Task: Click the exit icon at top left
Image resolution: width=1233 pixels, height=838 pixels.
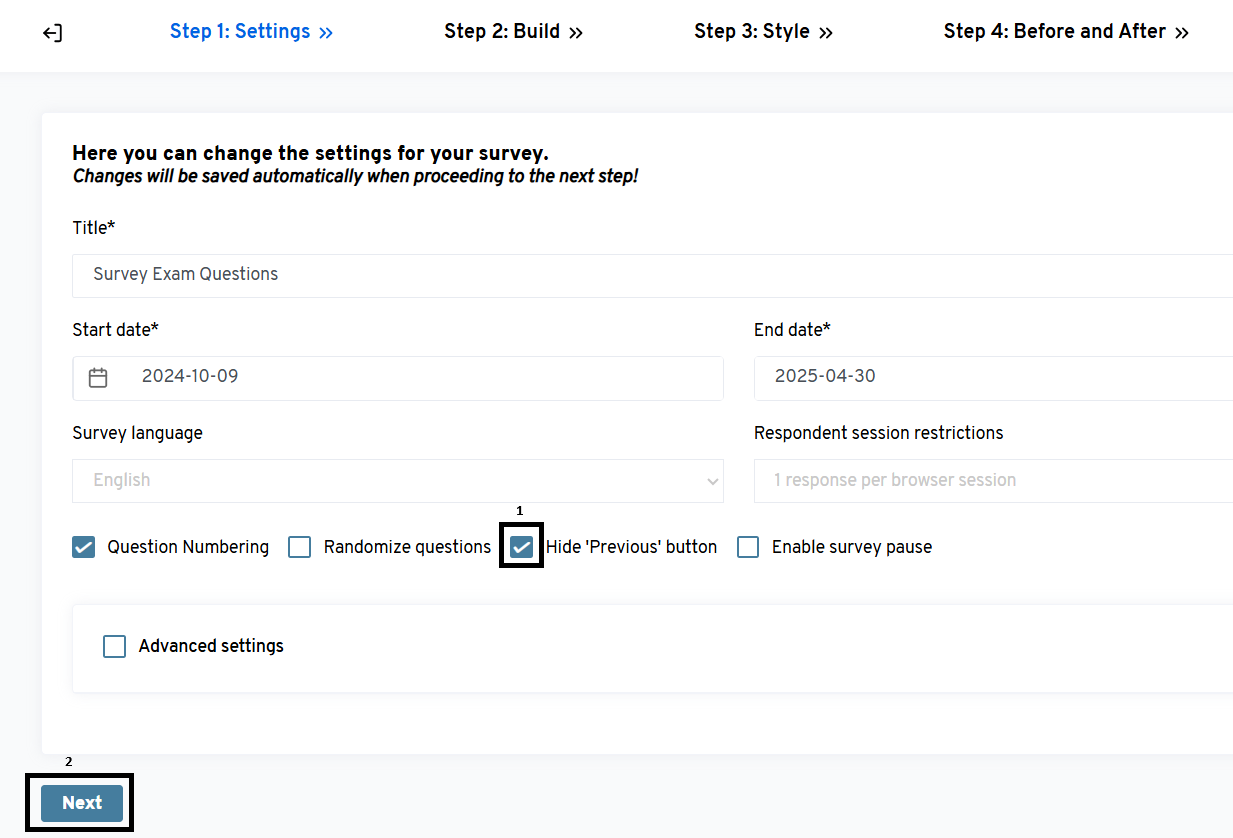Action: point(52,33)
